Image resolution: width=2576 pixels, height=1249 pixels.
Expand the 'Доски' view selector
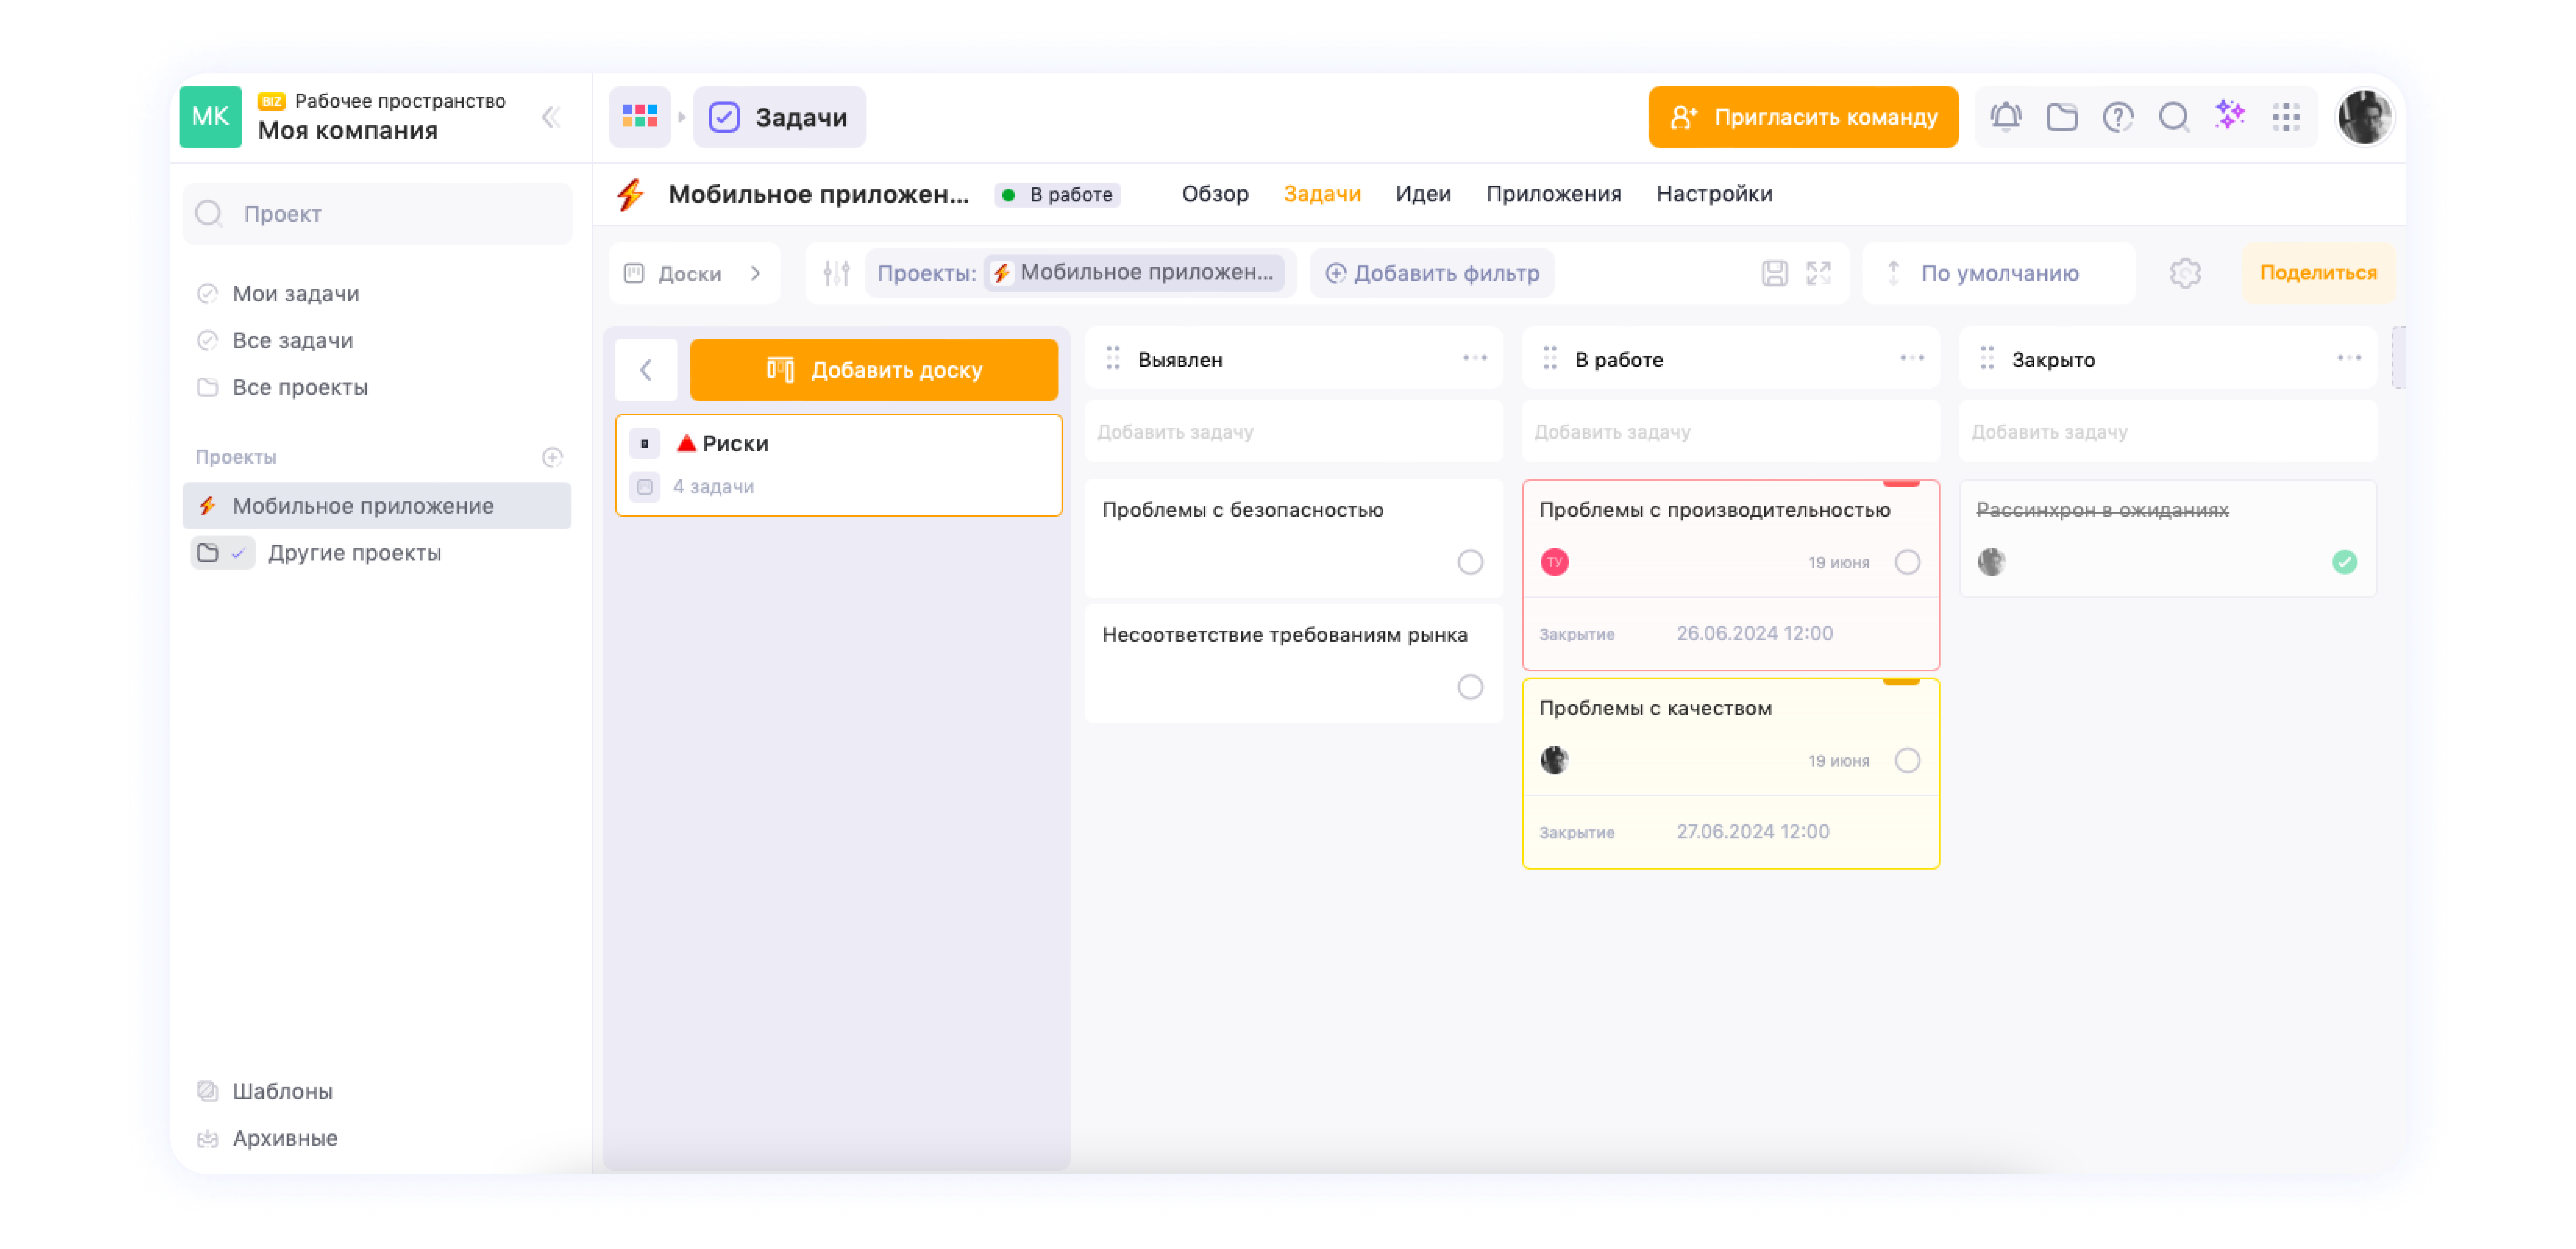pyautogui.click(x=692, y=273)
